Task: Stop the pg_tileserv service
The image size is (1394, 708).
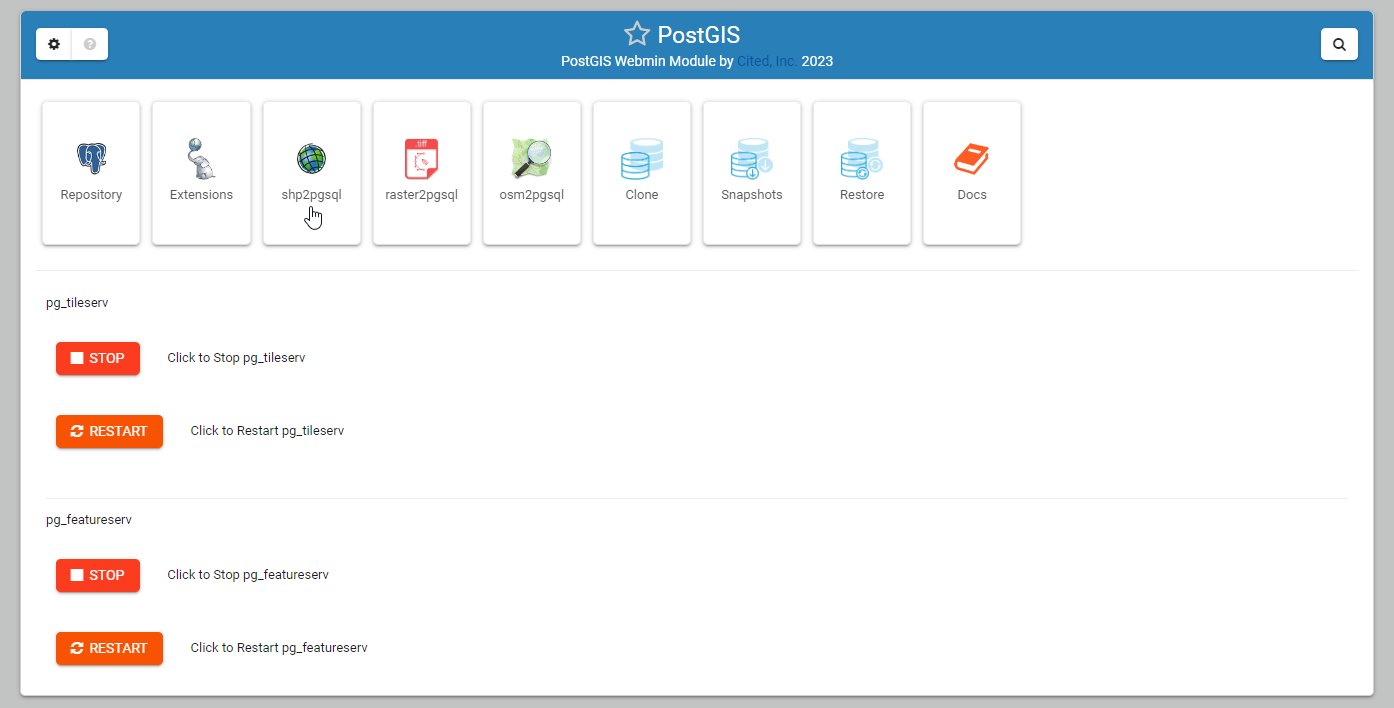Action: point(97,358)
